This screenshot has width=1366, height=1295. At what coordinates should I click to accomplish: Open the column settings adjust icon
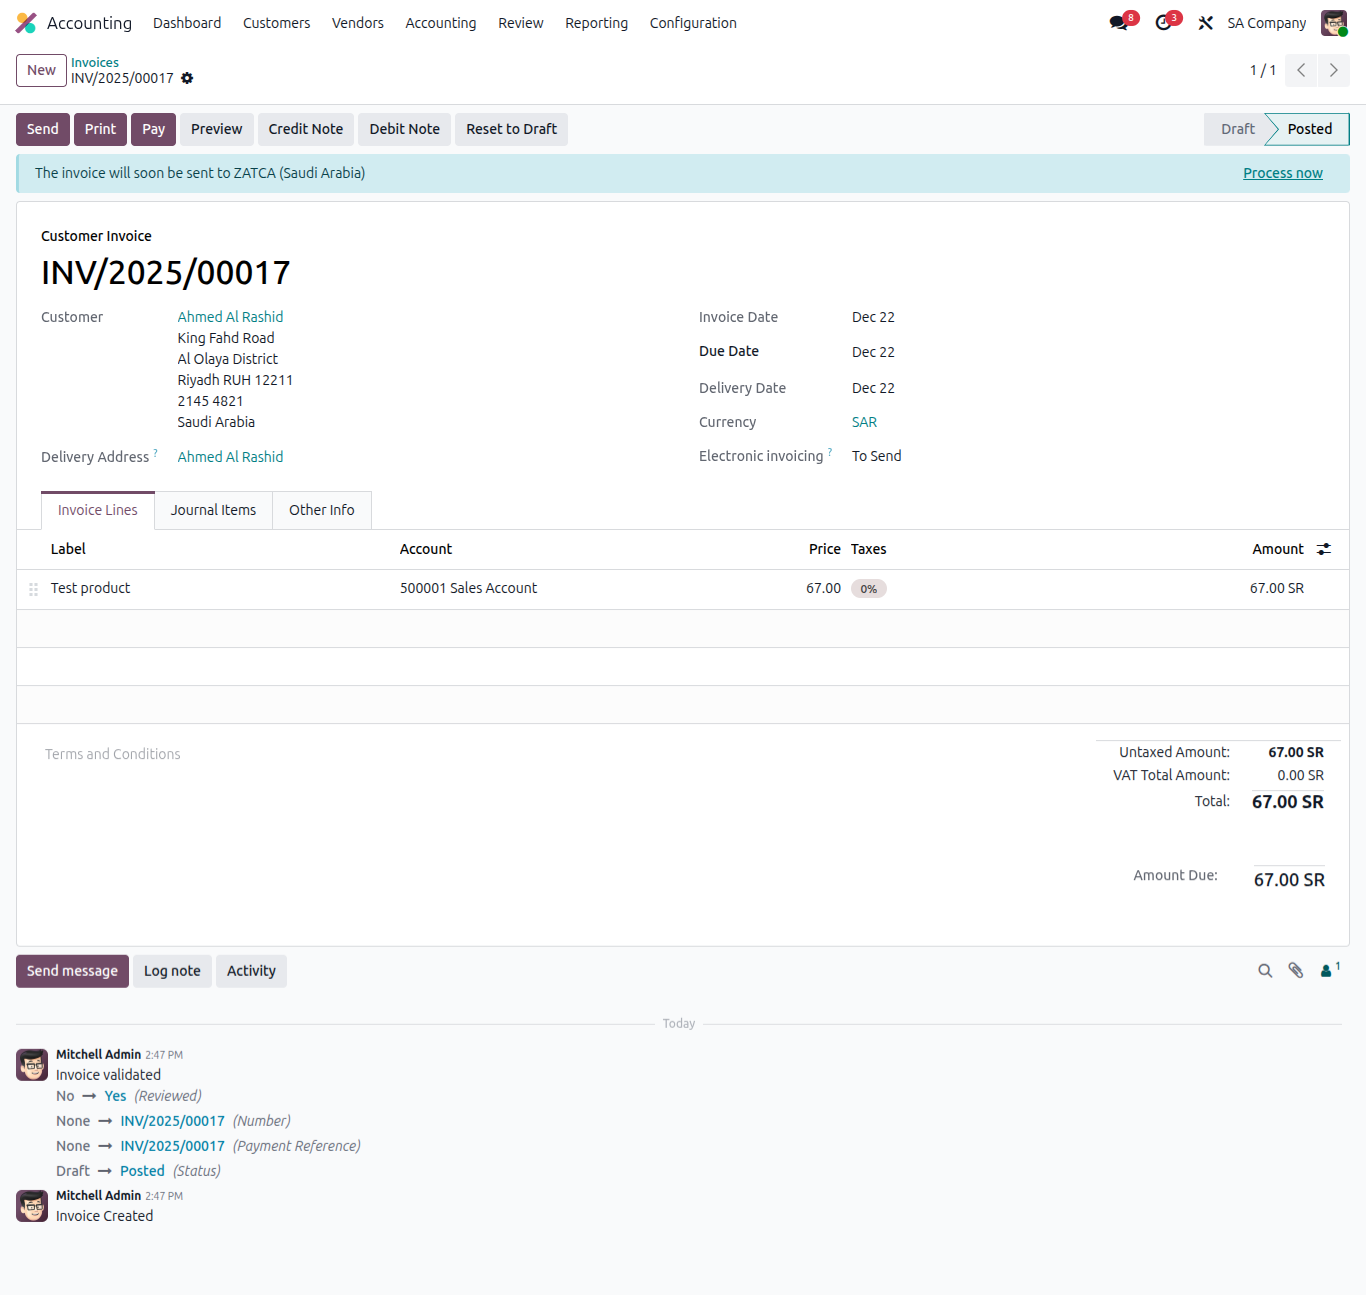pyautogui.click(x=1324, y=549)
